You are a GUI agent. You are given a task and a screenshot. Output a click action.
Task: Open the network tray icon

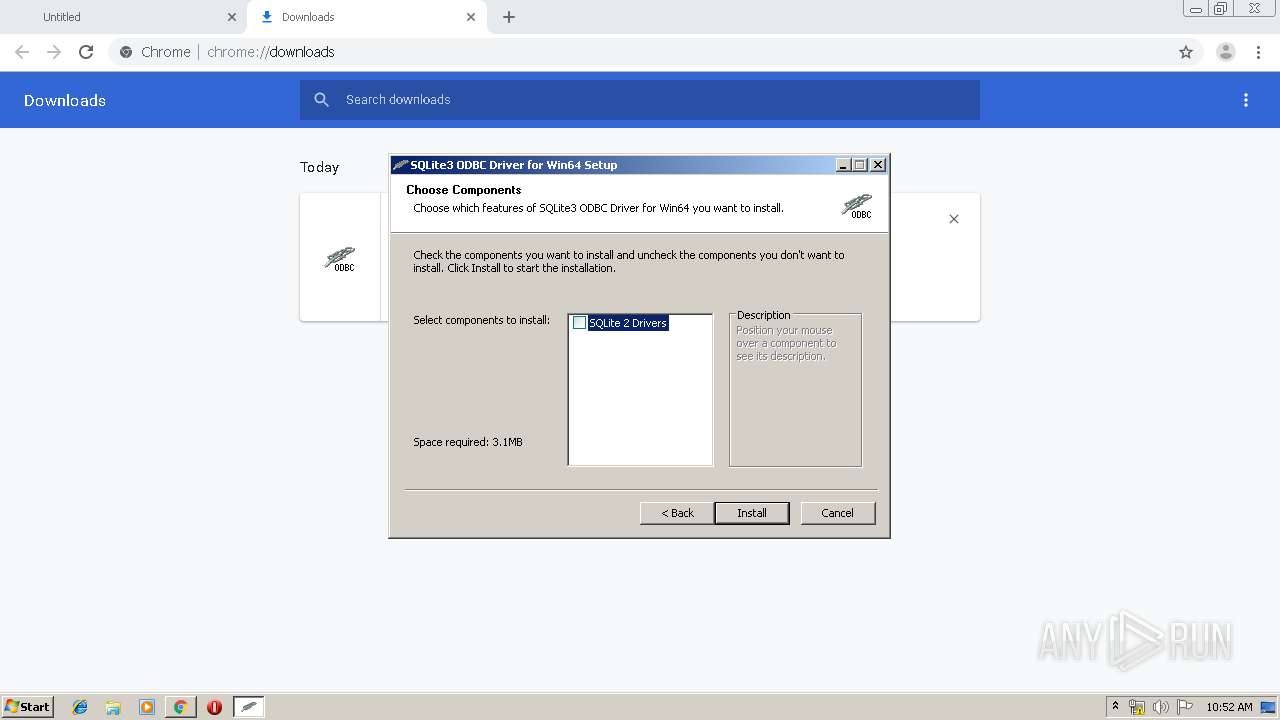pos(1137,707)
